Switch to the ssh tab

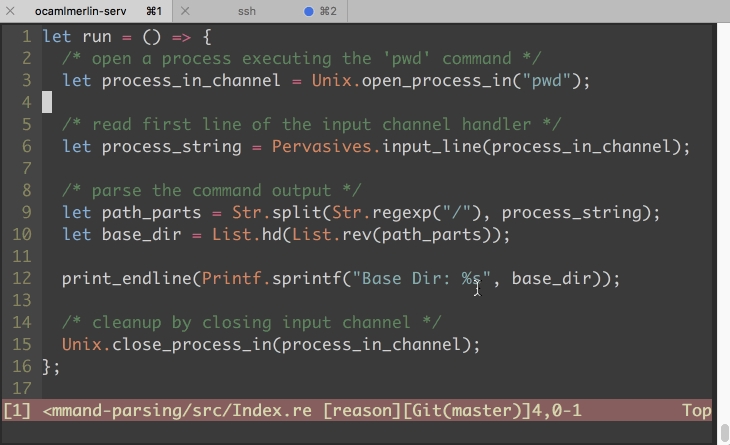pyautogui.click(x=247, y=11)
